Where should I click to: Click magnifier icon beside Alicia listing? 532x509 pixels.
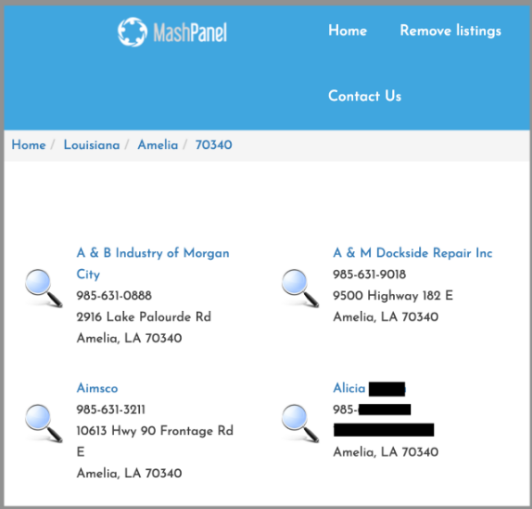(x=300, y=423)
